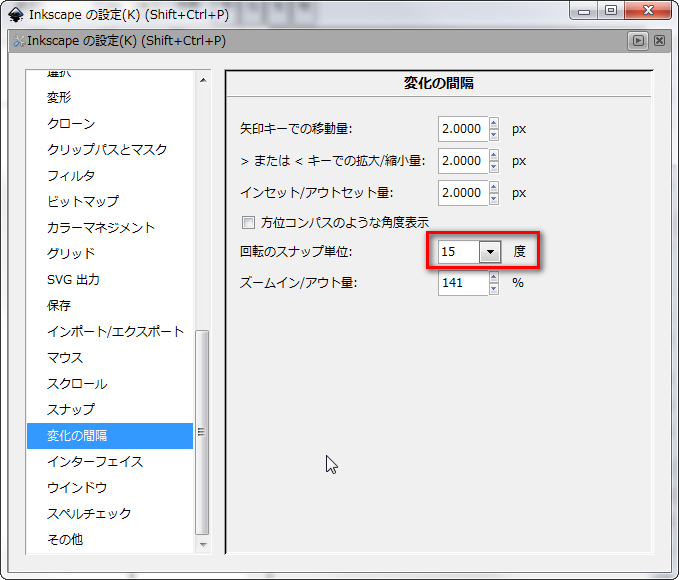Click the インセット/アウトセット量 value field
The width and height of the screenshot is (679, 580).
tap(463, 193)
